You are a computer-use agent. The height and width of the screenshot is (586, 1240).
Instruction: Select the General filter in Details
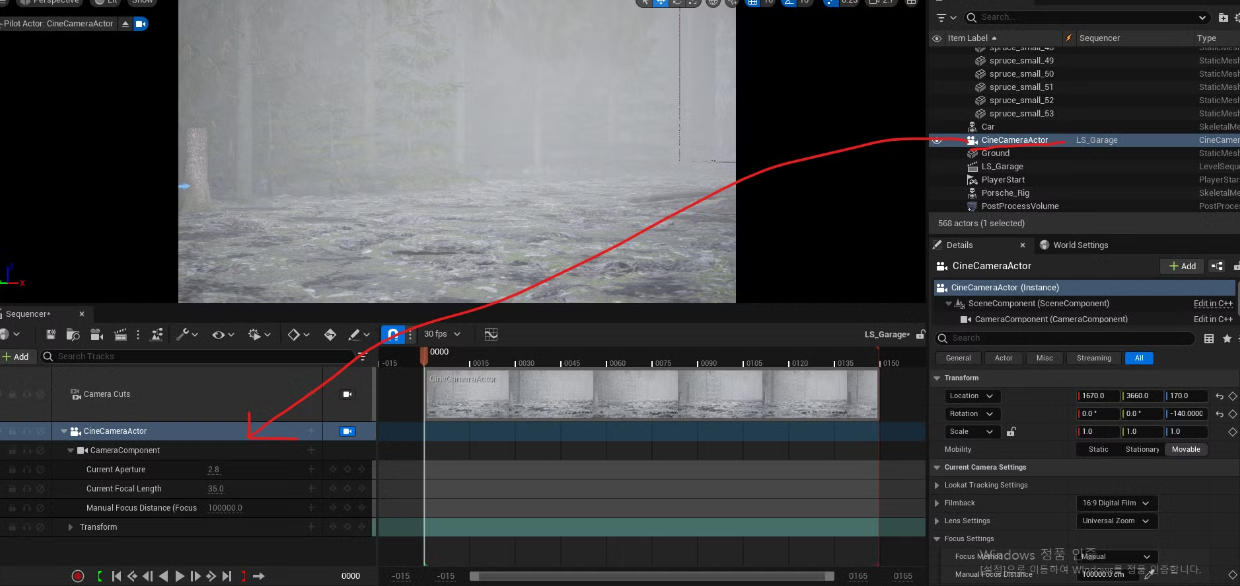coord(958,358)
